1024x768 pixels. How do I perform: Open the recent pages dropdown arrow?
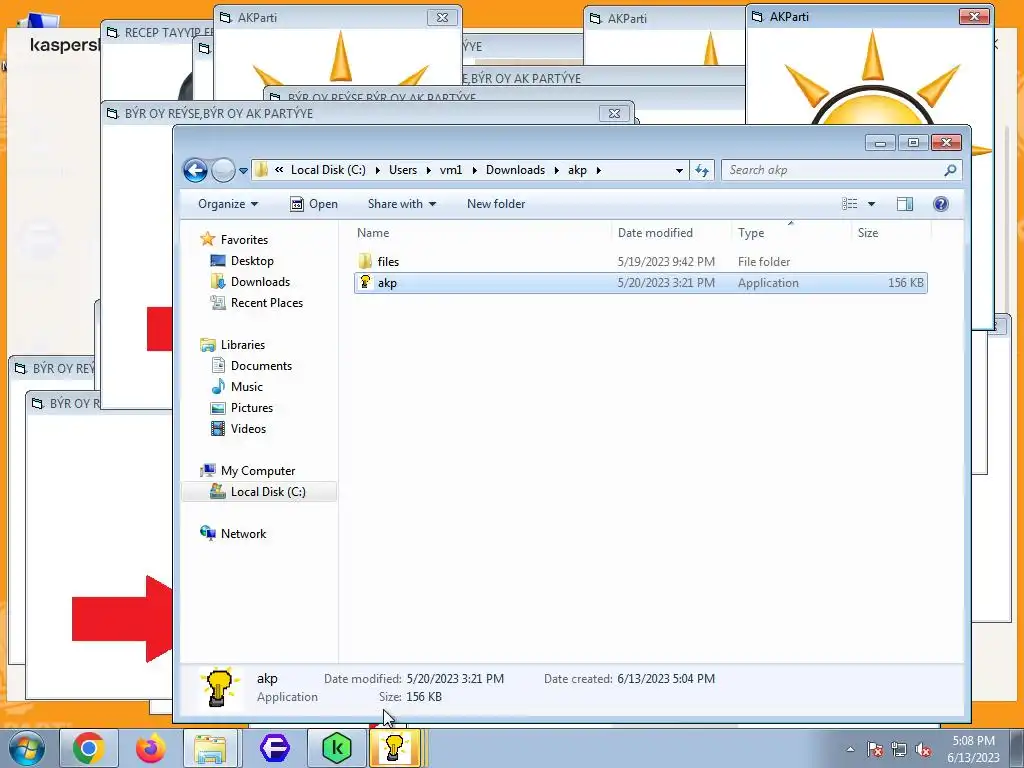(244, 171)
